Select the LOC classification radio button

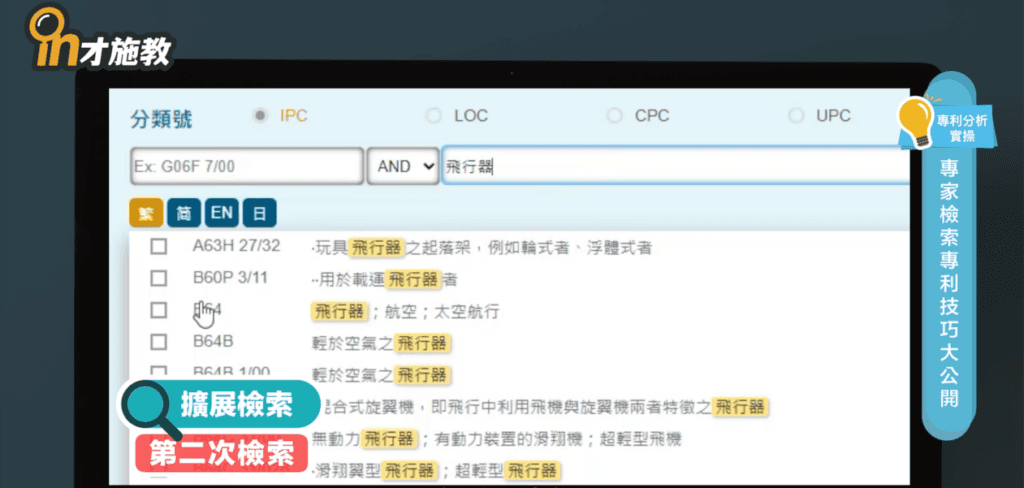(433, 116)
